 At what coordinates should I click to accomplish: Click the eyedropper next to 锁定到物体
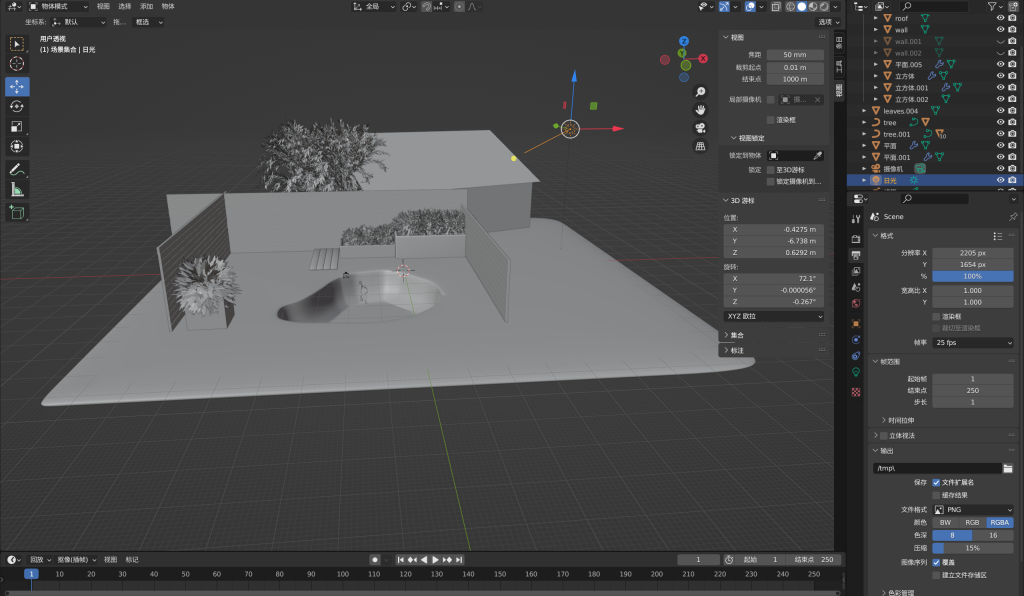click(817, 156)
